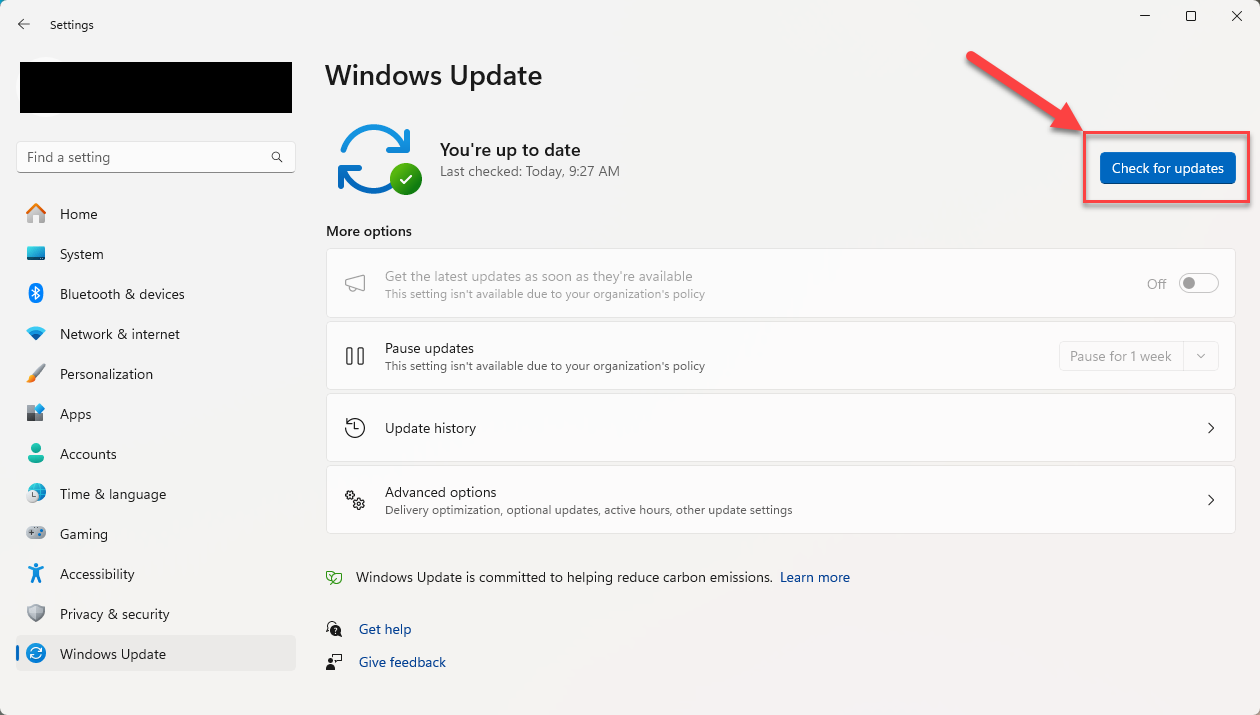Click the Privacy & security shield icon
The image size is (1260, 715).
click(x=36, y=614)
